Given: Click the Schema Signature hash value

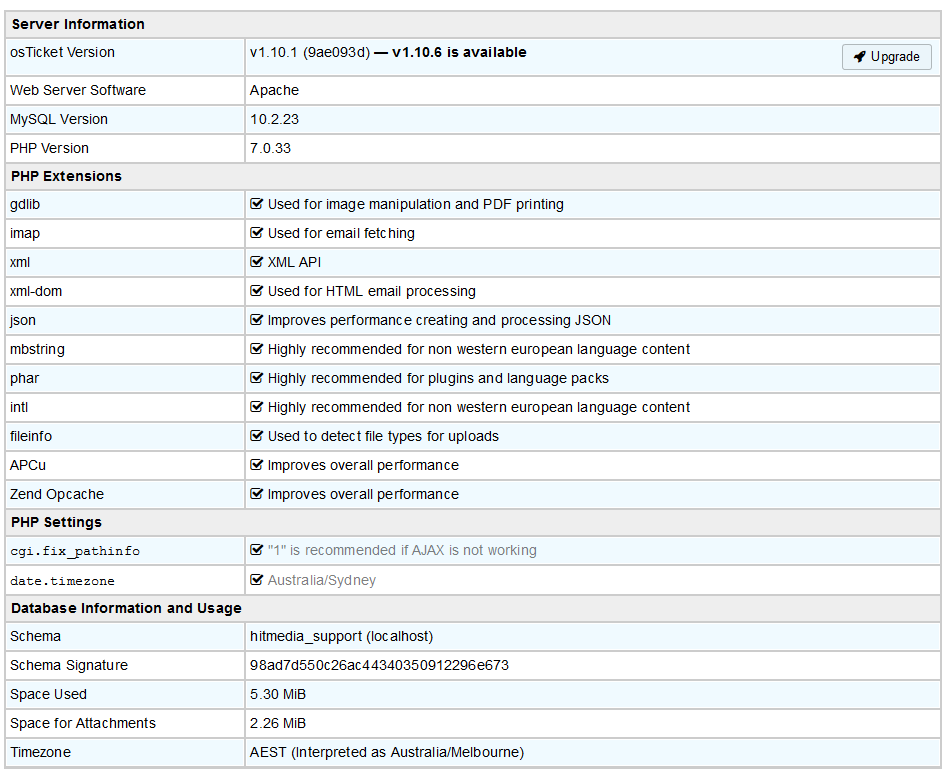Looking at the screenshot, I should pos(380,665).
